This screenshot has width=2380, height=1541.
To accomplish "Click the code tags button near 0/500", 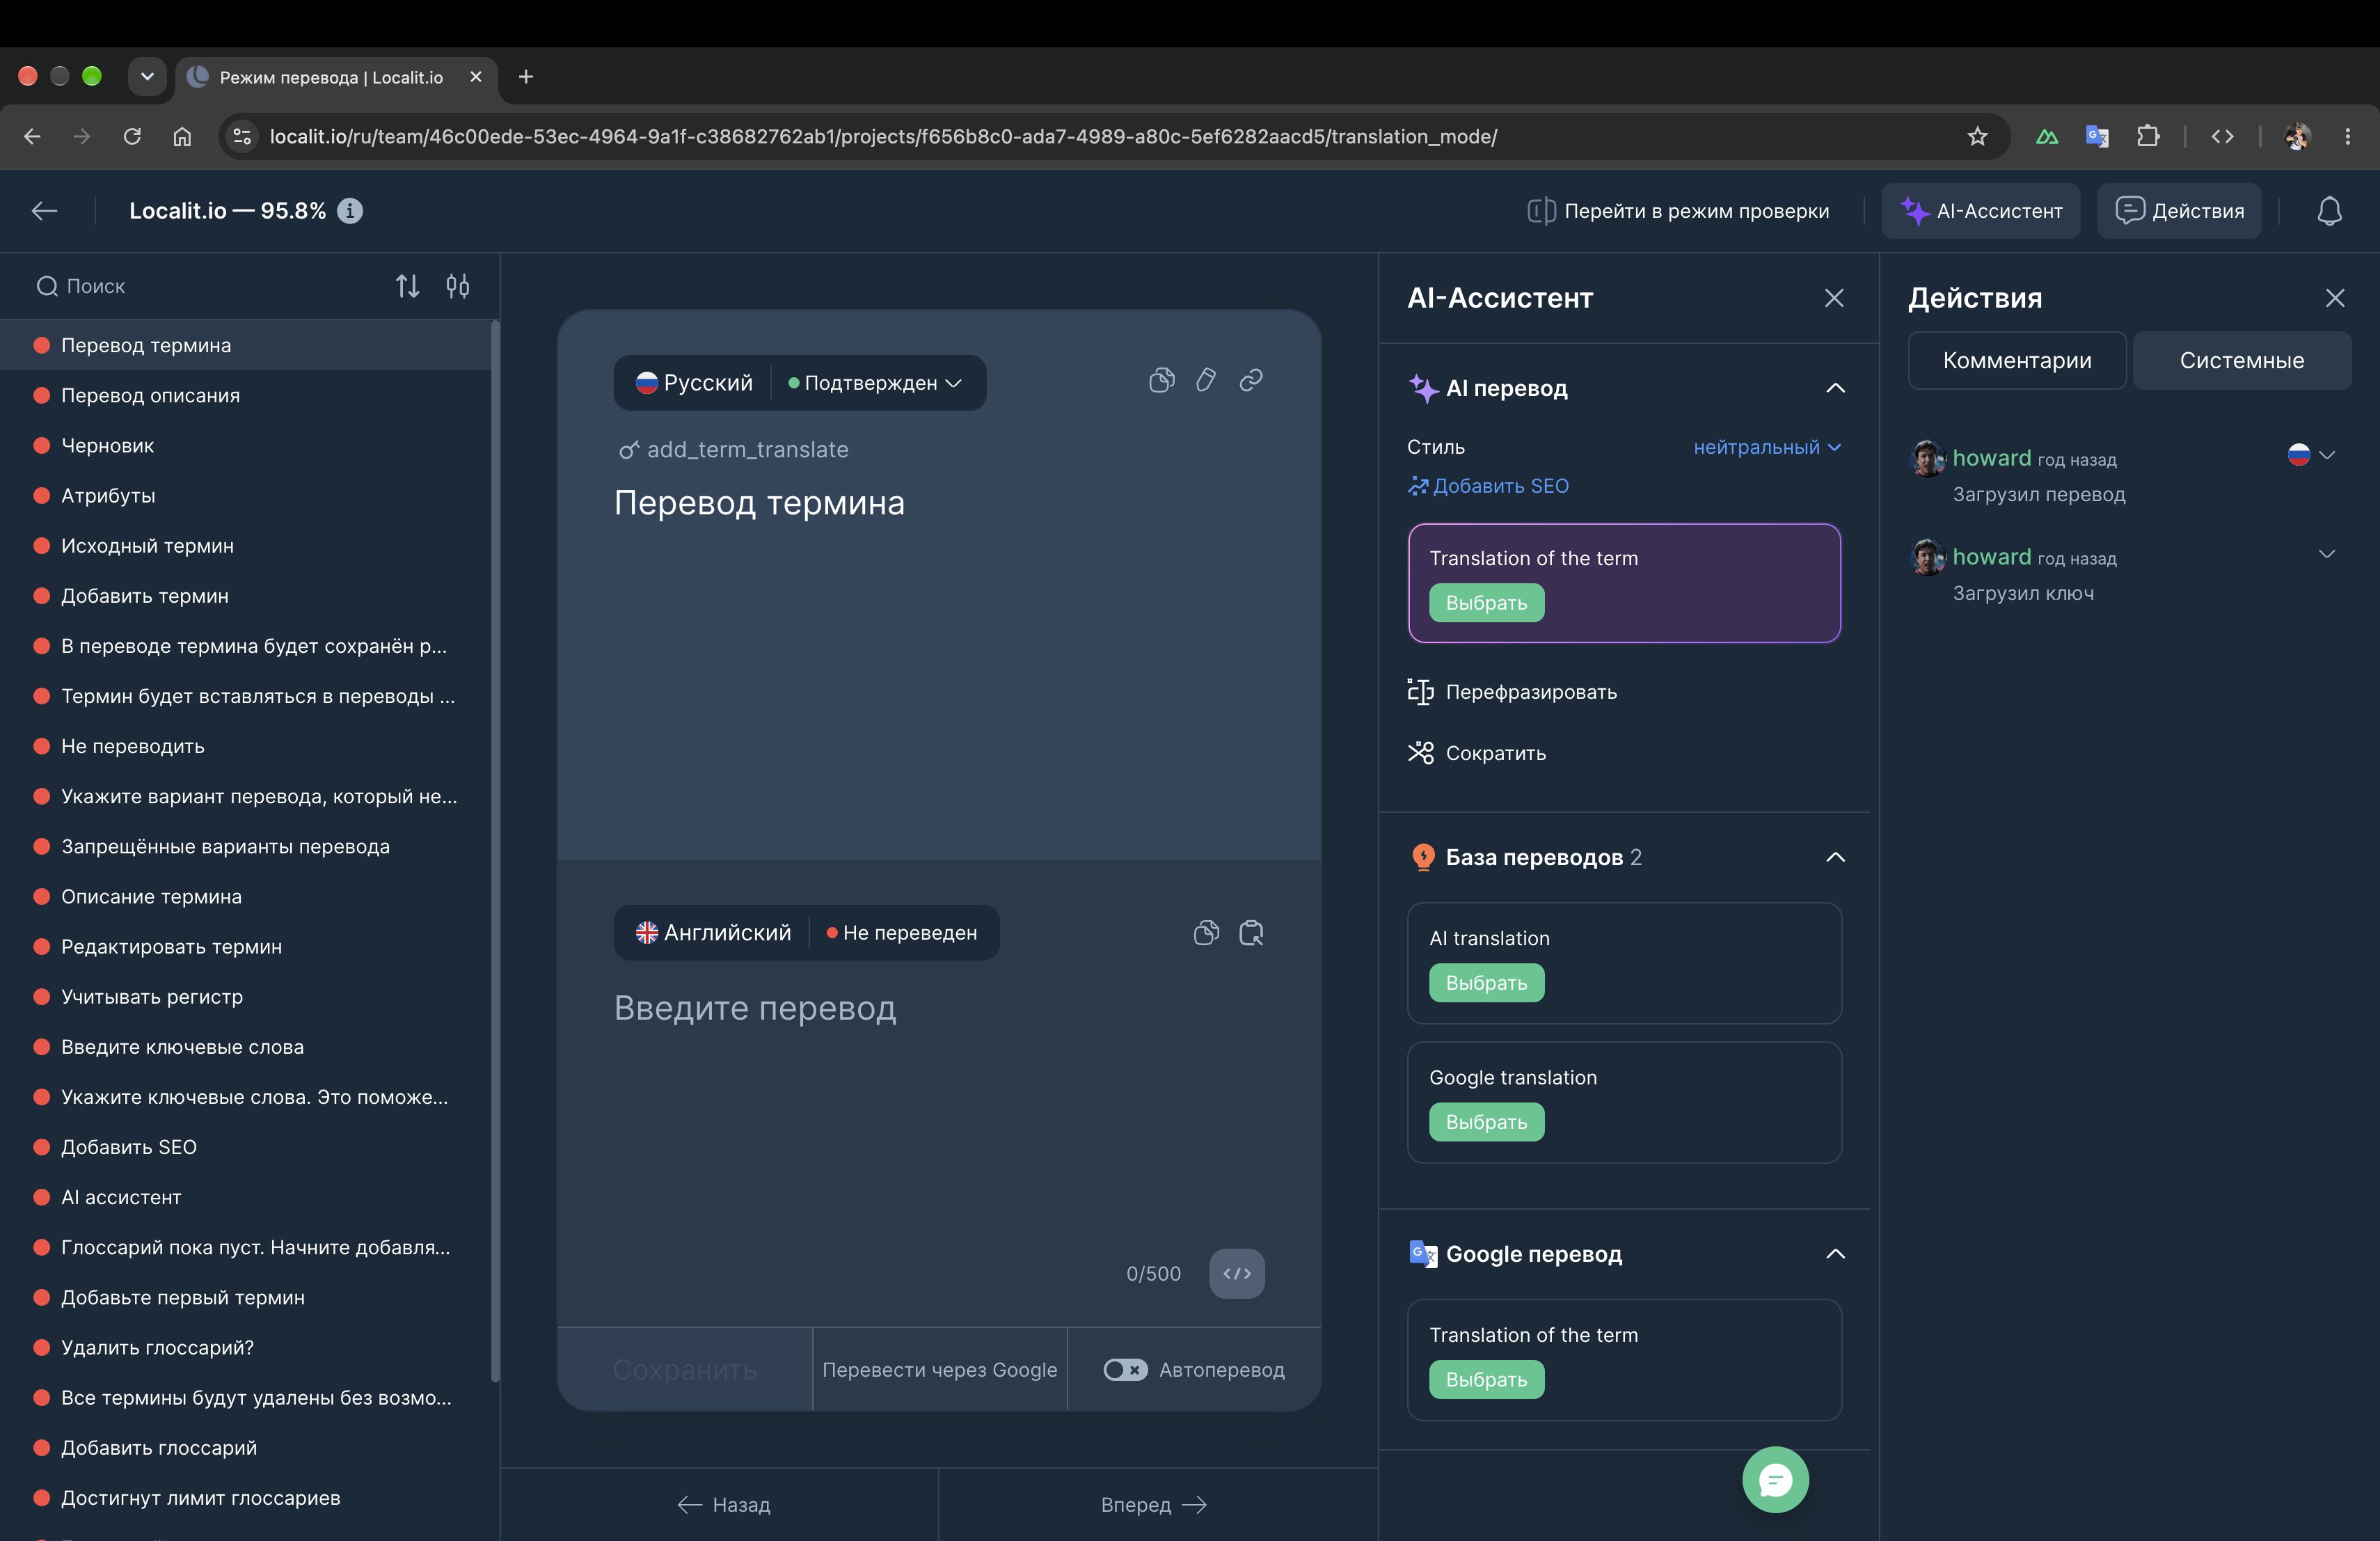I will [x=1237, y=1273].
